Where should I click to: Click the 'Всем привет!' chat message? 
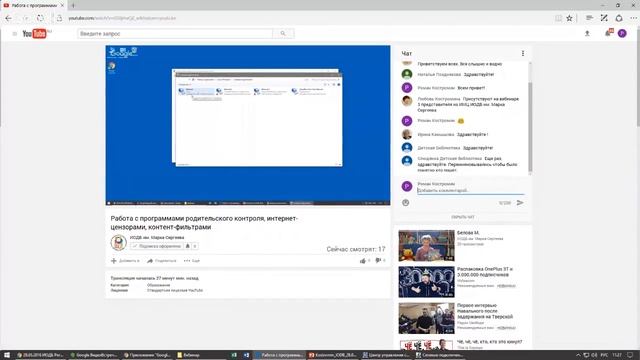tap(471, 88)
